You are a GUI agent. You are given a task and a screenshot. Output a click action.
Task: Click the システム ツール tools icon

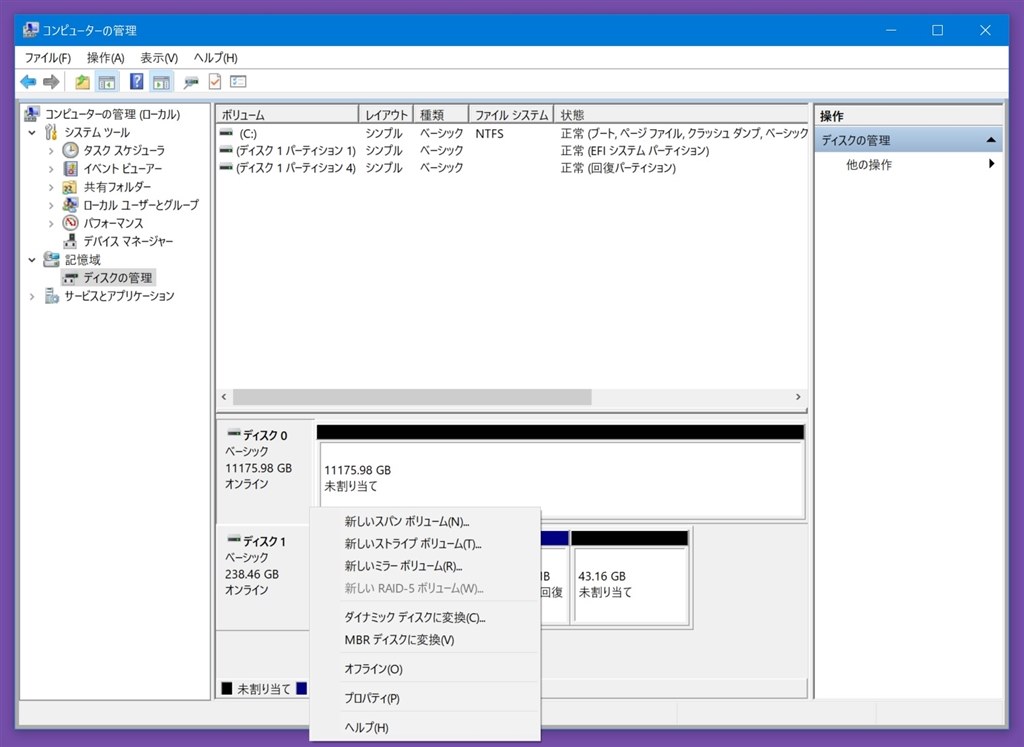point(52,132)
